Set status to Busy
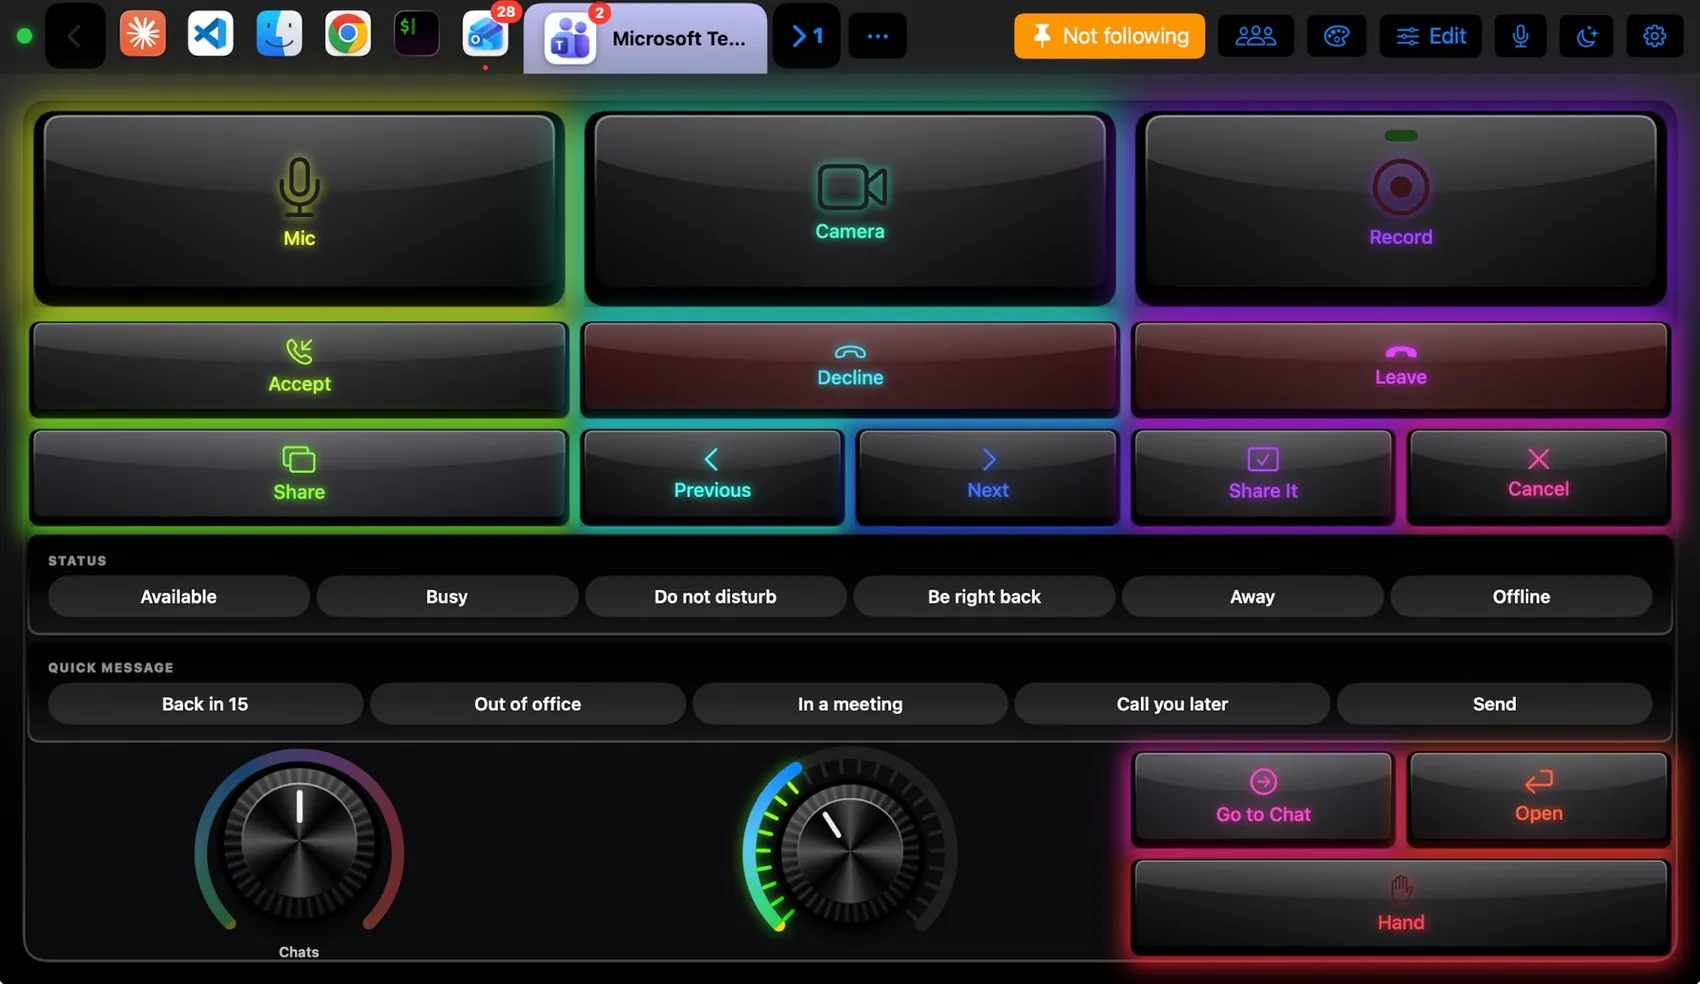This screenshot has height=984, width=1700. [x=447, y=596]
